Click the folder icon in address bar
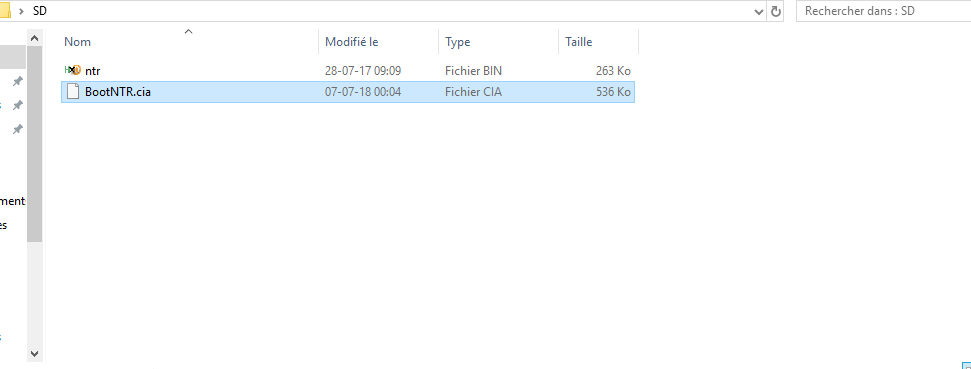Image resolution: width=971 pixels, height=369 pixels. [x=5, y=11]
